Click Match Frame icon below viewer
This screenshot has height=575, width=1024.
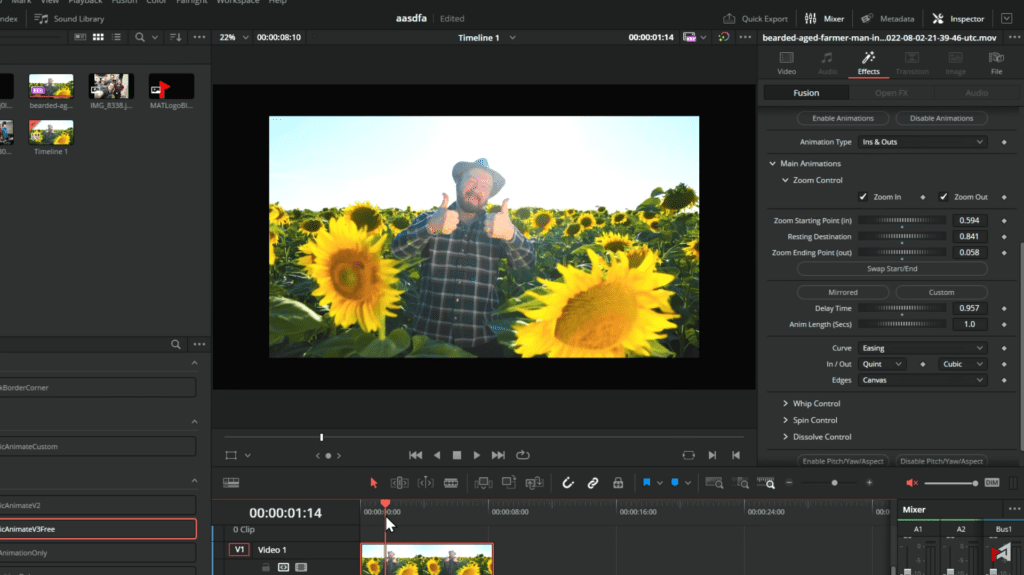(688, 455)
